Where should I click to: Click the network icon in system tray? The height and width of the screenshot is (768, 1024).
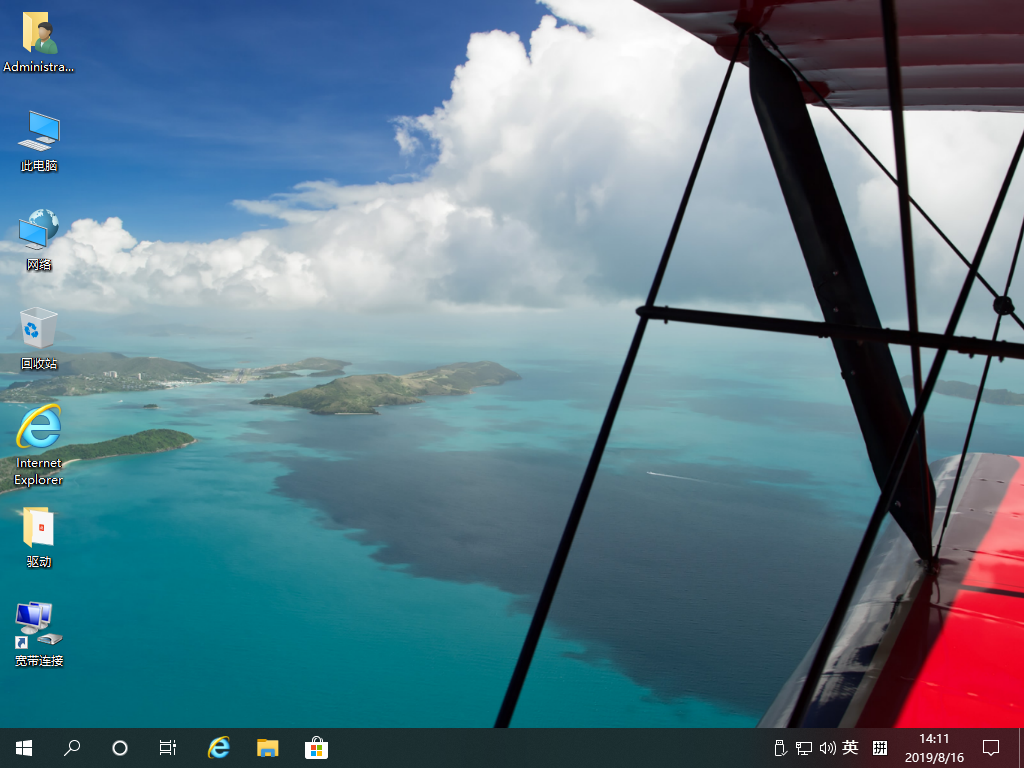click(803, 747)
